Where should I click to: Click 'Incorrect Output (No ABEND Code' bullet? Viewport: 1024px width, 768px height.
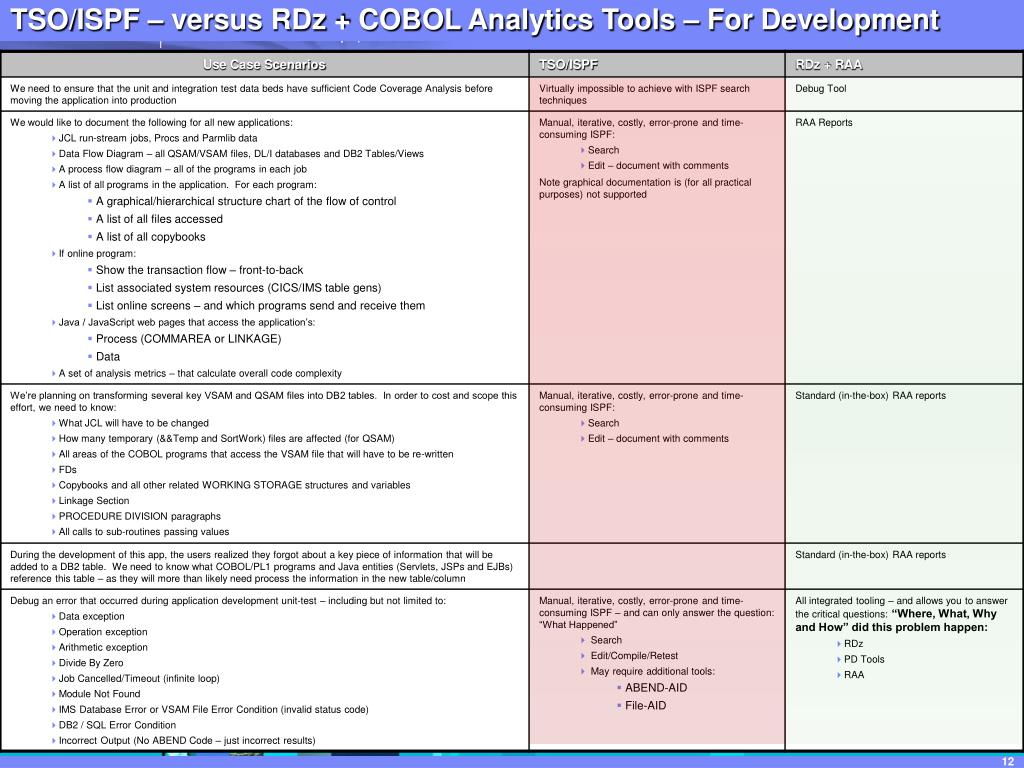[186, 741]
